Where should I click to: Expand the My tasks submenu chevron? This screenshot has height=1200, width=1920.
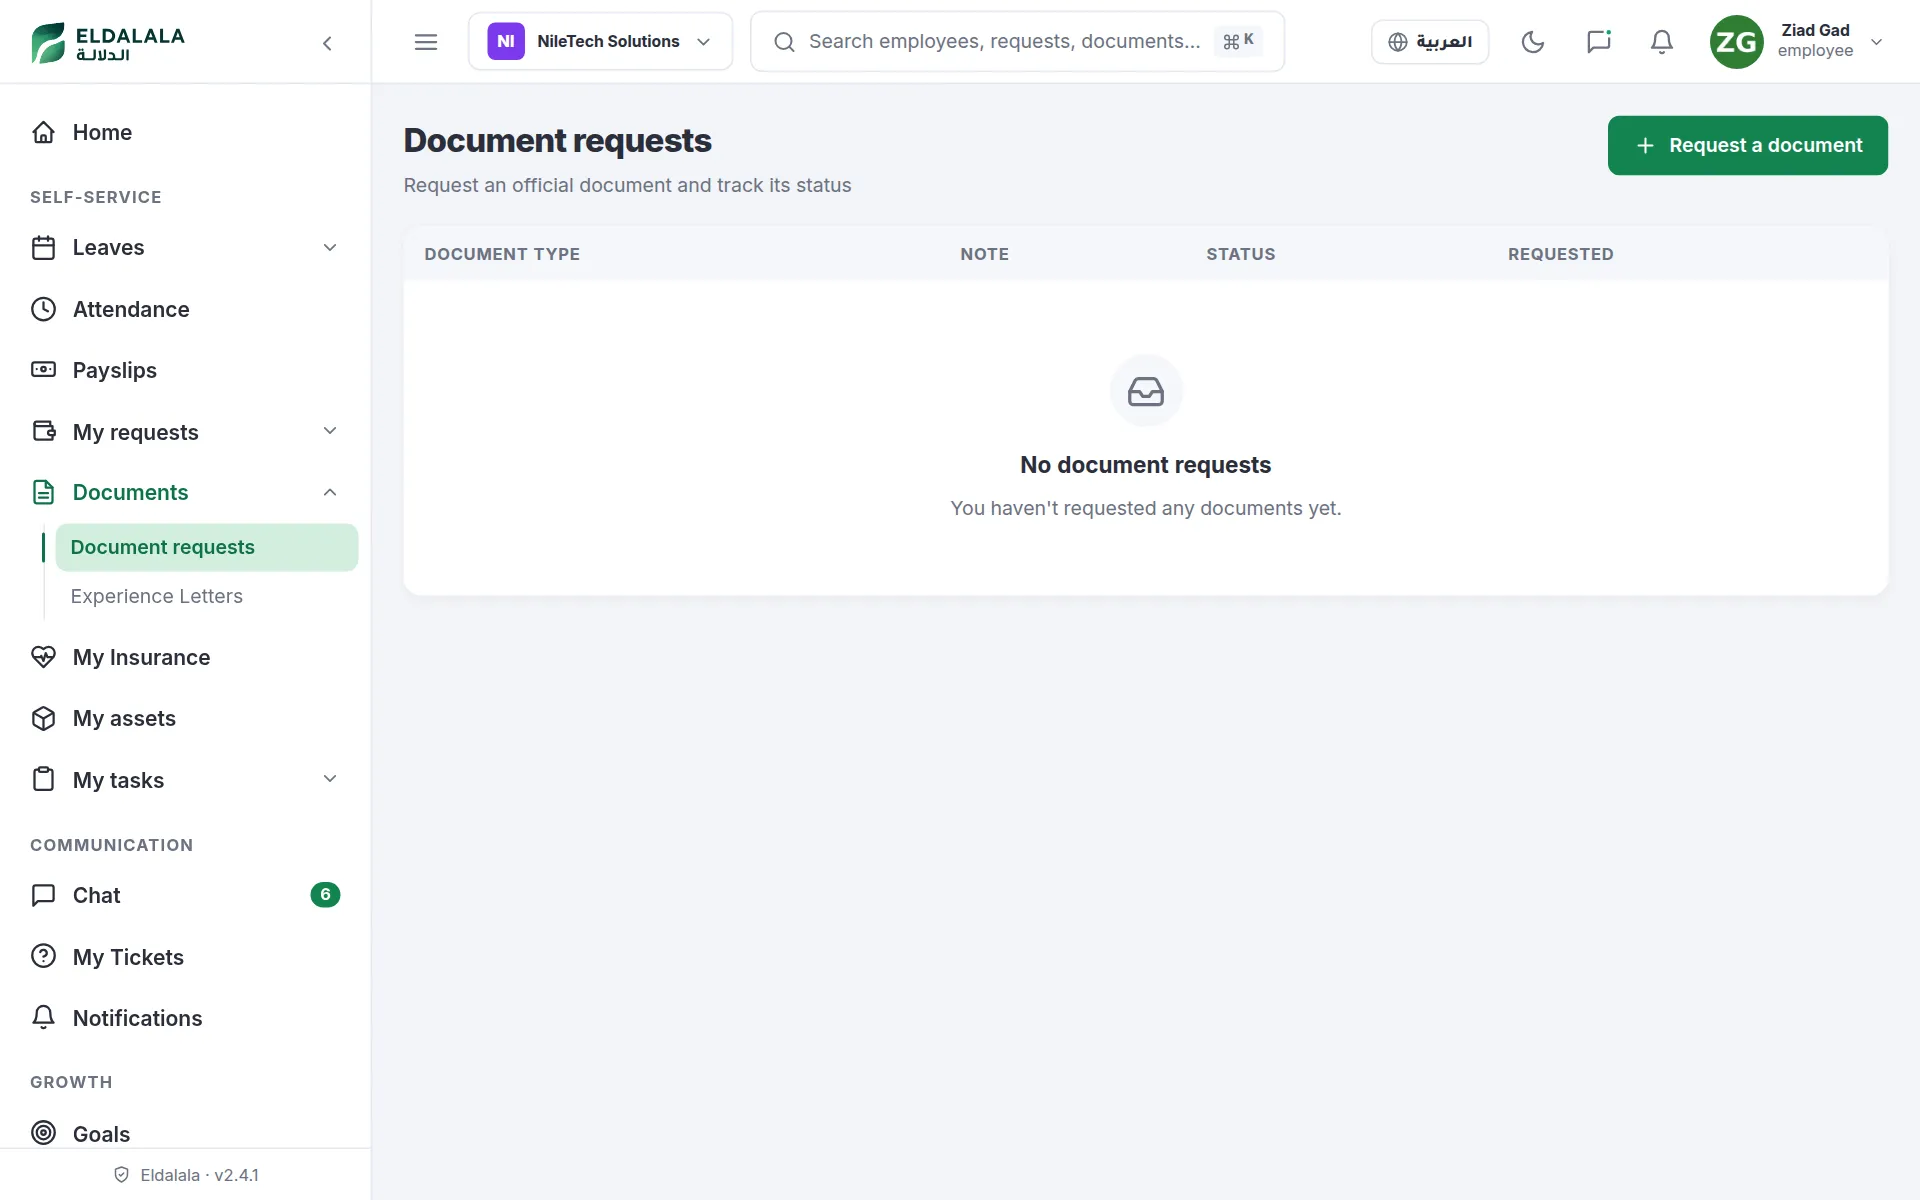330,779
